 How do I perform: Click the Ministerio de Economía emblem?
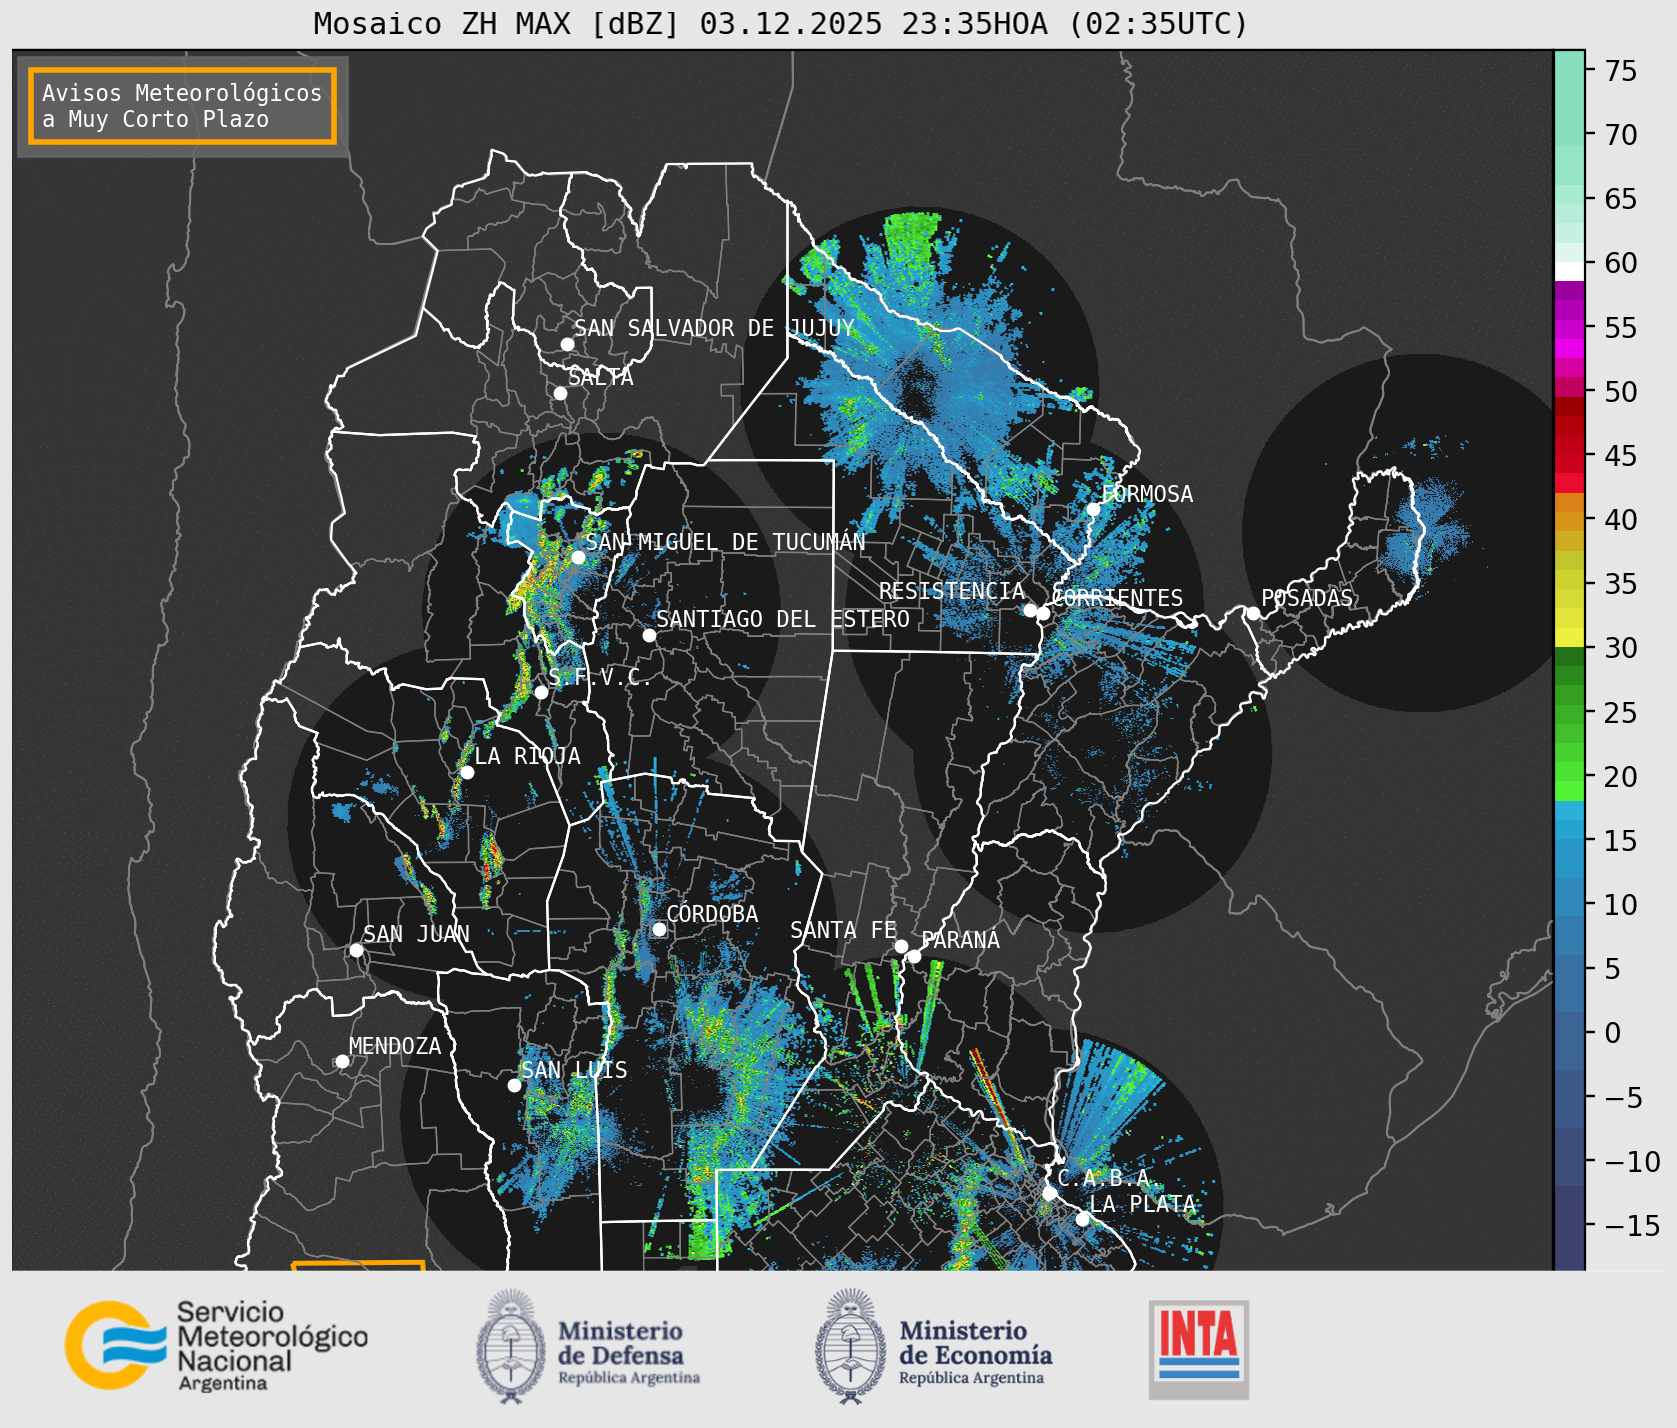[851, 1346]
